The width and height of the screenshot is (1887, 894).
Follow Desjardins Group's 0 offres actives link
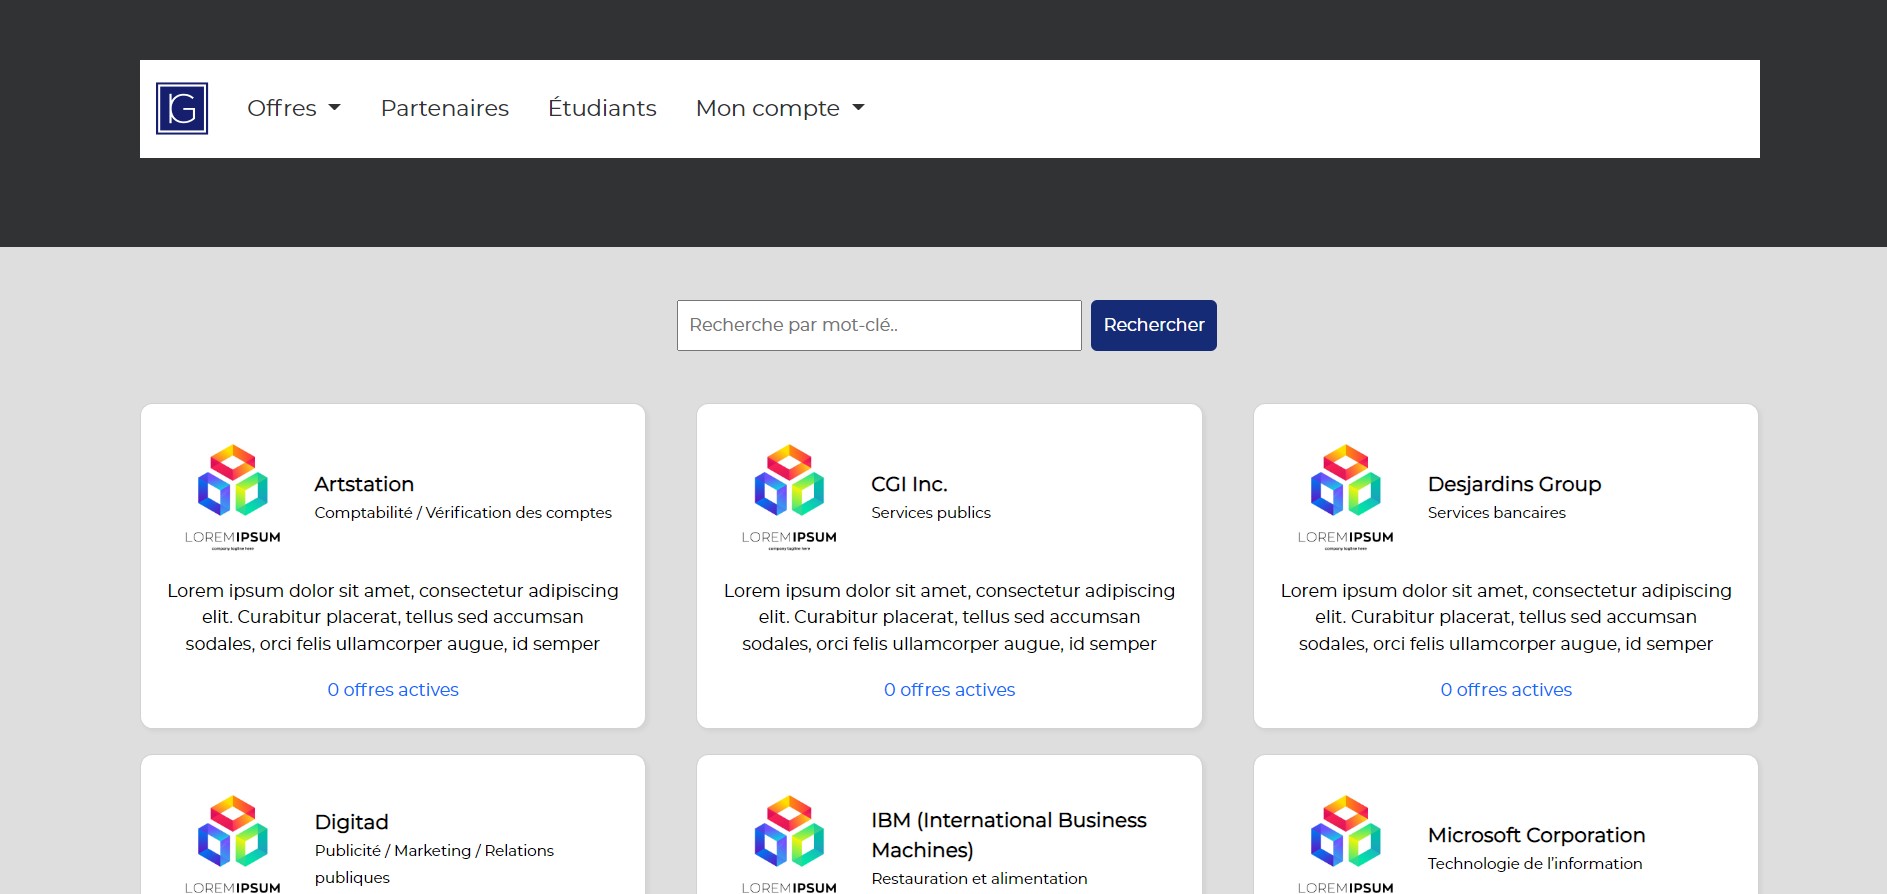point(1506,690)
